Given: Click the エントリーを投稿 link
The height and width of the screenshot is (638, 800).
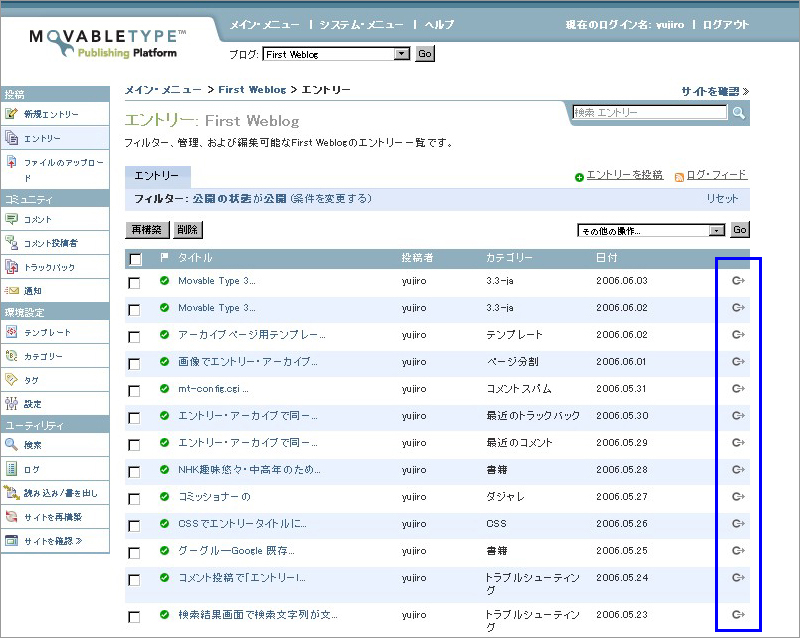Looking at the screenshot, I should point(624,175).
